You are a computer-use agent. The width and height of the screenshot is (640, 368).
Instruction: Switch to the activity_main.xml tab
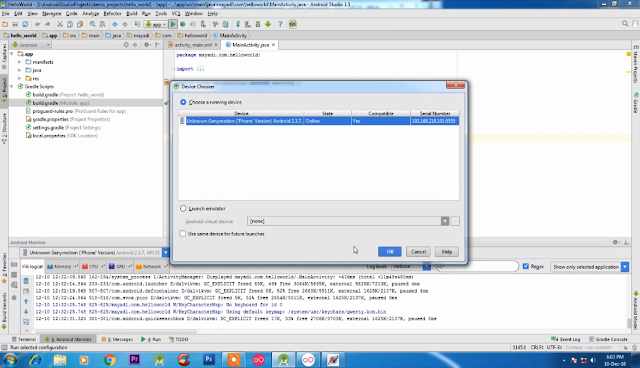coord(193,45)
